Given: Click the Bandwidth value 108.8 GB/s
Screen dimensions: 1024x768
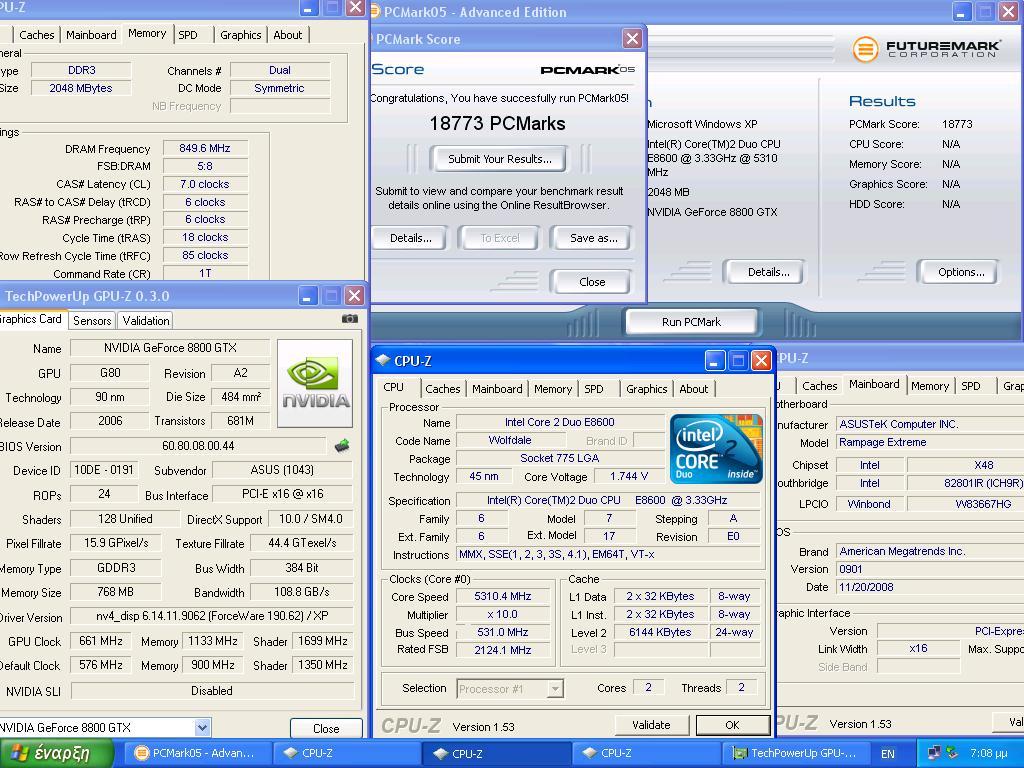Looking at the screenshot, I should 302,592.
